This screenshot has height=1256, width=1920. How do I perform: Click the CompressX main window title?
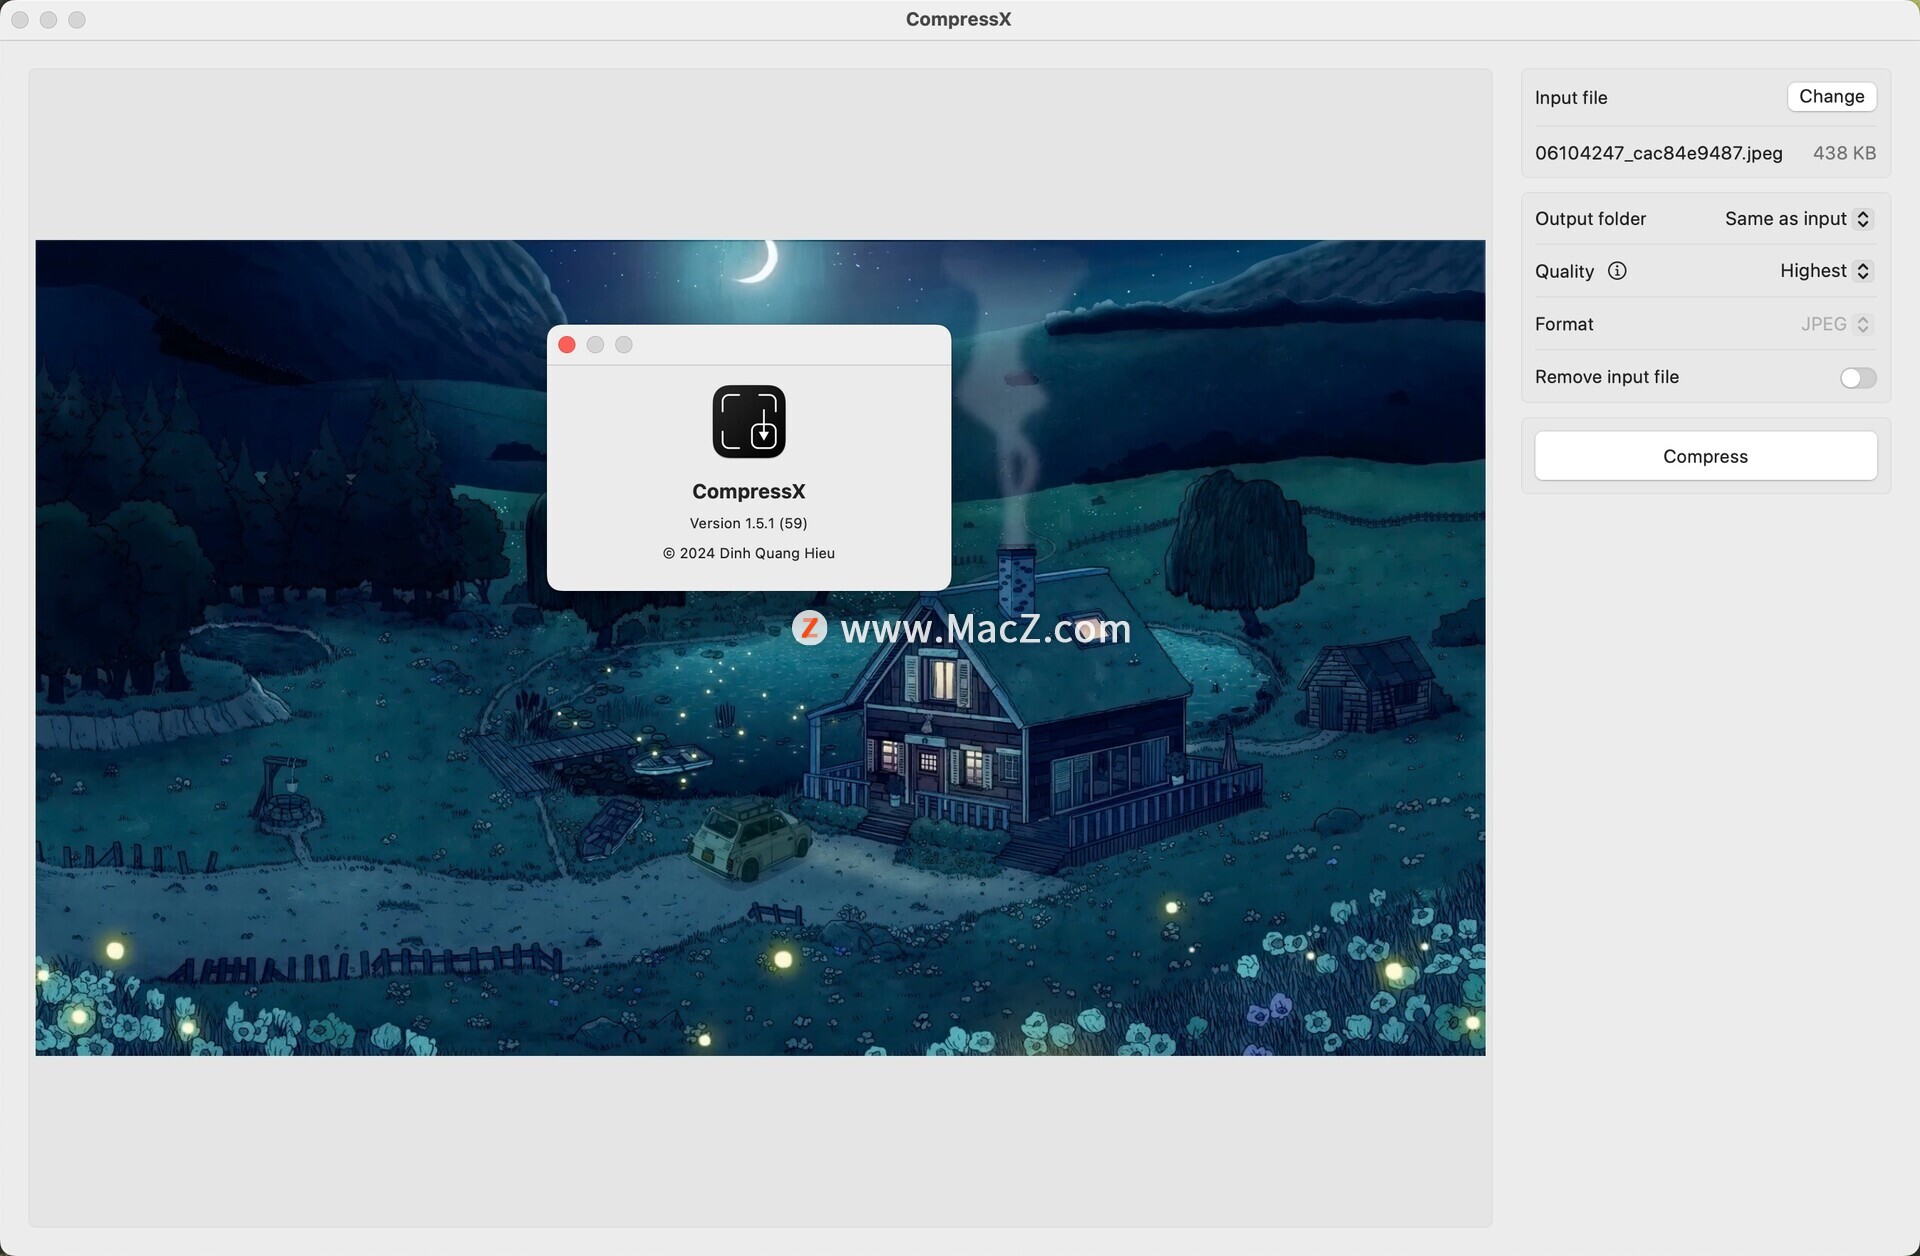pos(958,19)
